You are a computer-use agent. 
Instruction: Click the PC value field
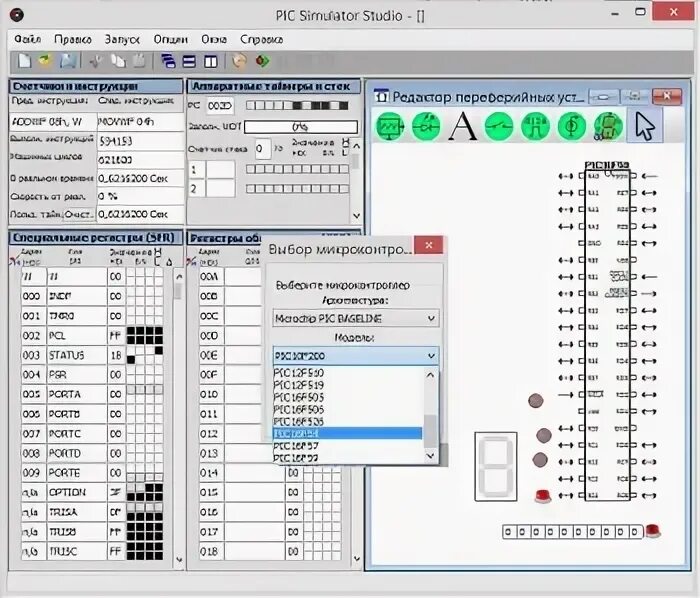click(x=220, y=106)
